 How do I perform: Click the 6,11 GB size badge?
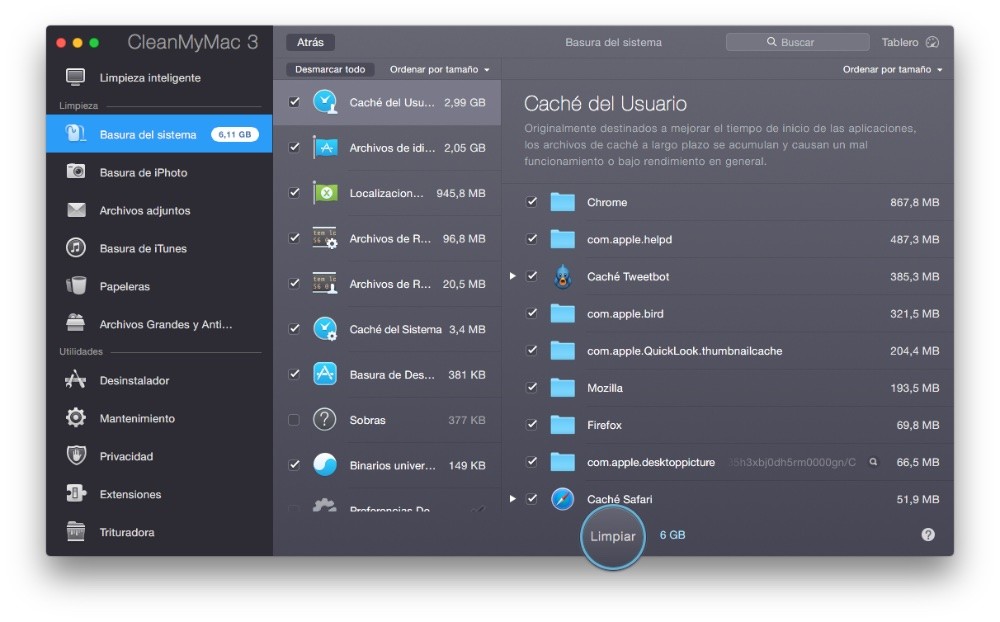[x=235, y=134]
